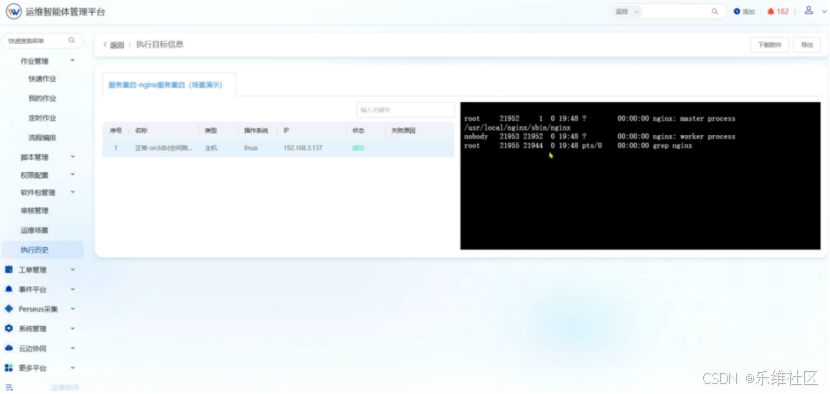Click the platform logo icon
Viewport: 830px width, 394px height.
click(x=14, y=12)
